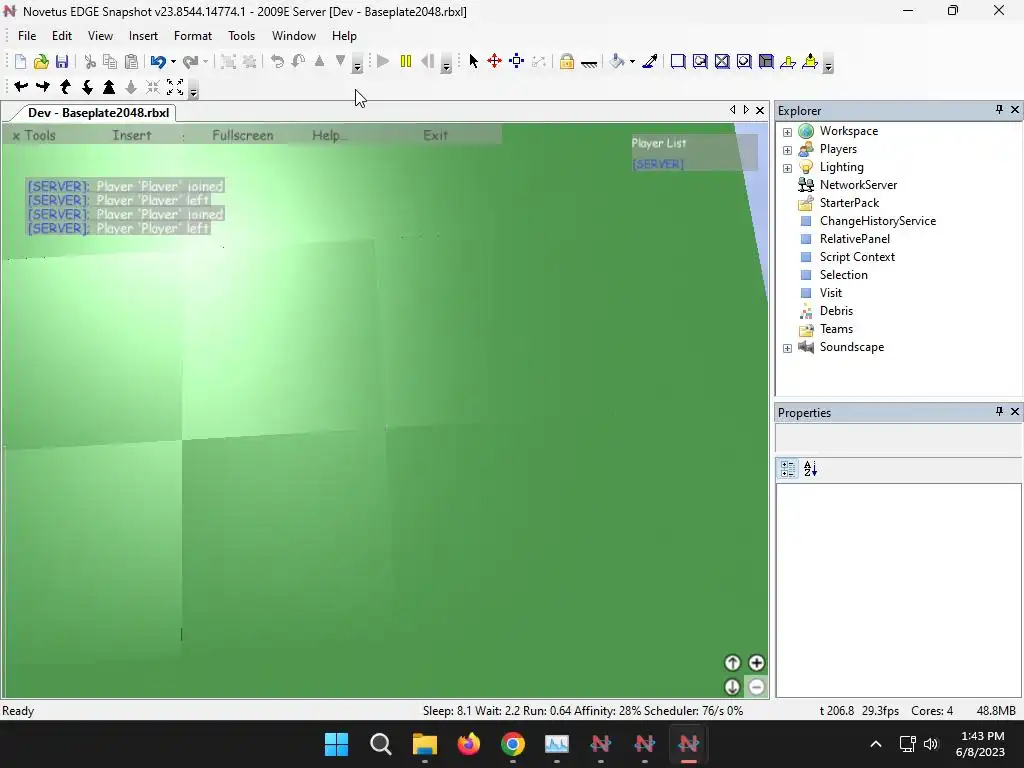Click the camera pan right arrow
Image resolution: width=1024 pixels, height=768 pixels.
(x=43, y=86)
